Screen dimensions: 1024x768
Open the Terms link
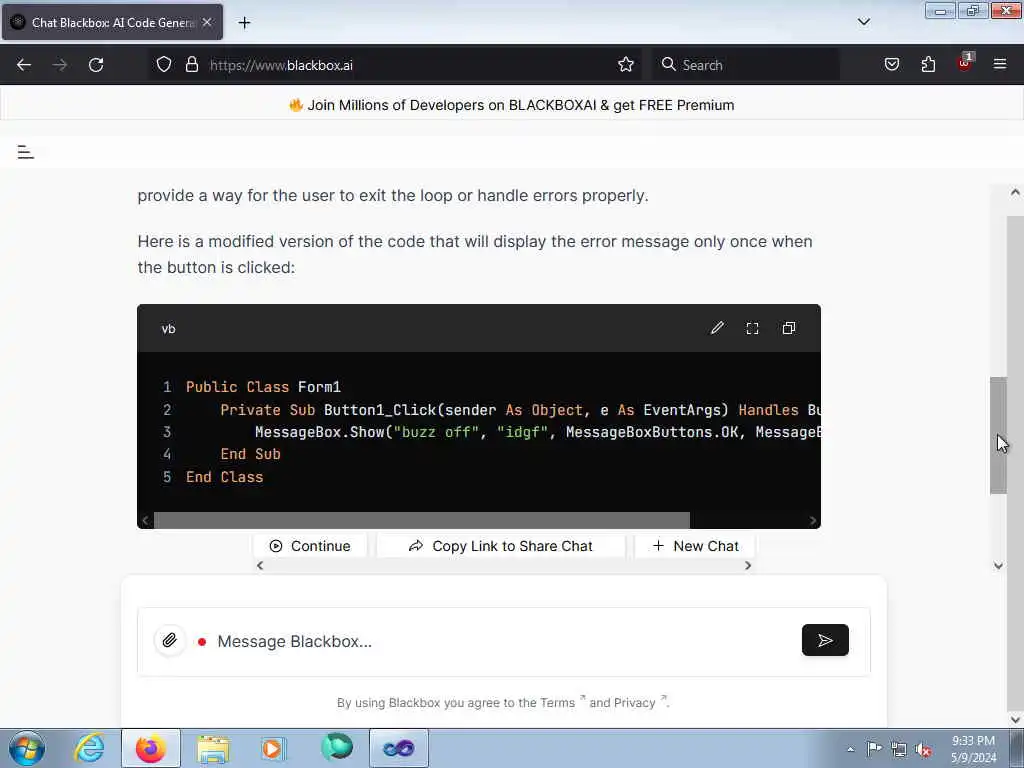(x=557, y=703)
